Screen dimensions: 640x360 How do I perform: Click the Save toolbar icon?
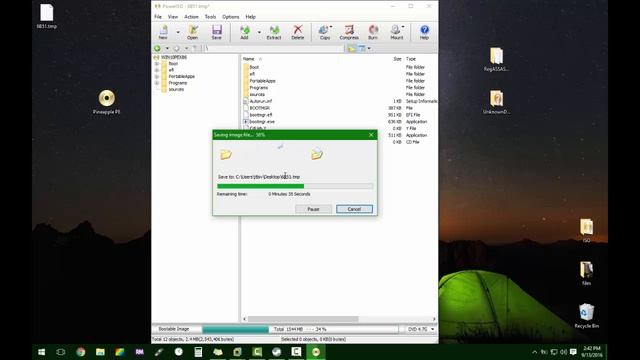[x=216, y=32]
